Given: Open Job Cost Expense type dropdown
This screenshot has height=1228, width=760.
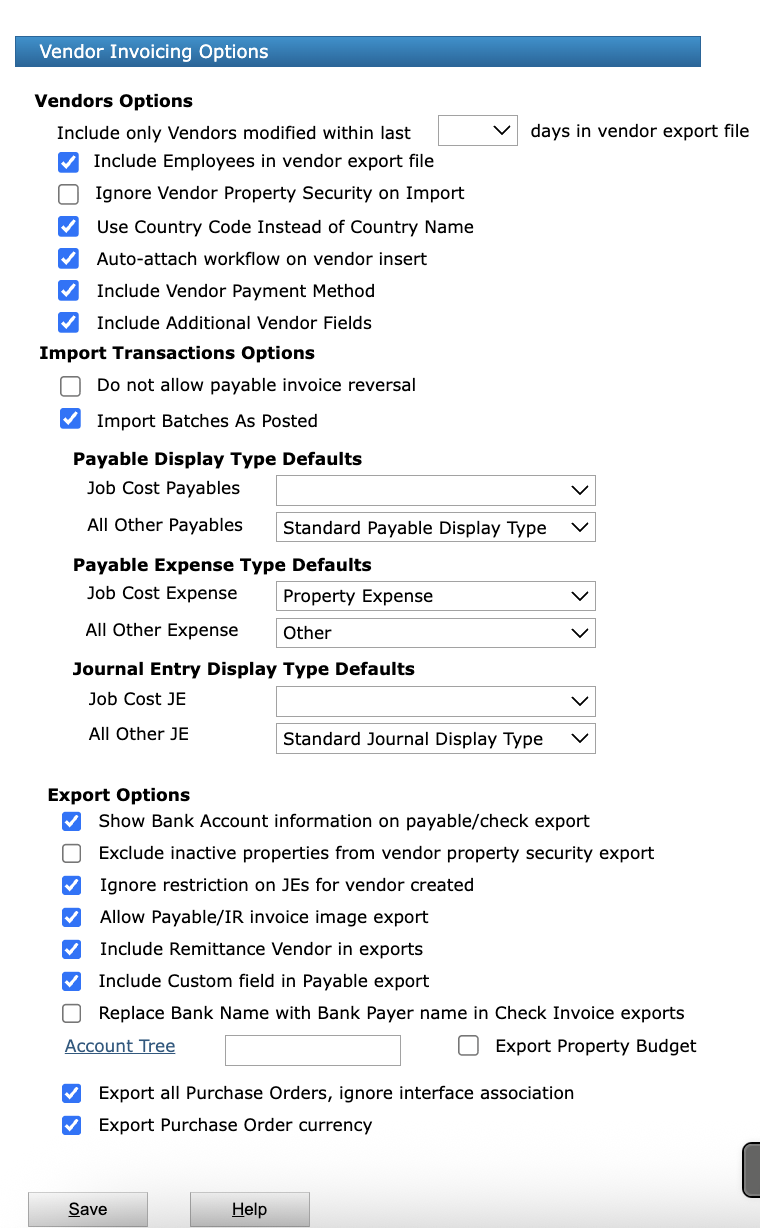Looking at the screenshot, I should [435, 596].
